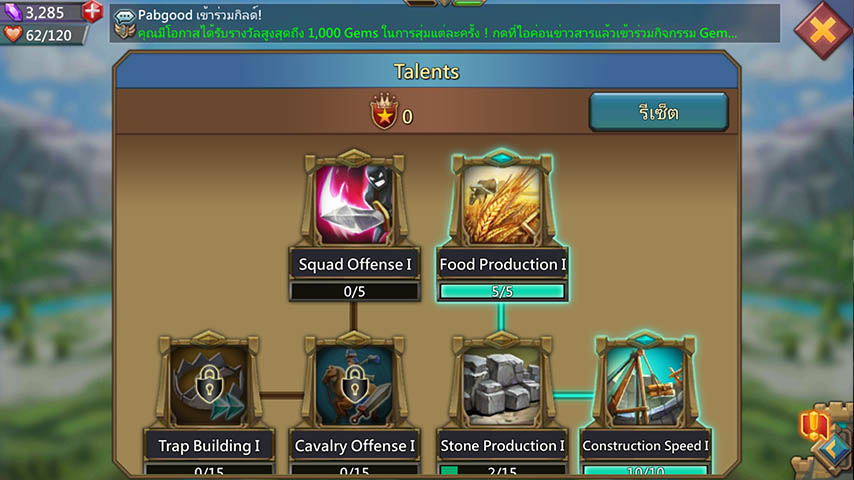Open the Construction Speed I crane icon
This screenshot has height=480, width=854.
pyautogui.click(x=645, y=384)
